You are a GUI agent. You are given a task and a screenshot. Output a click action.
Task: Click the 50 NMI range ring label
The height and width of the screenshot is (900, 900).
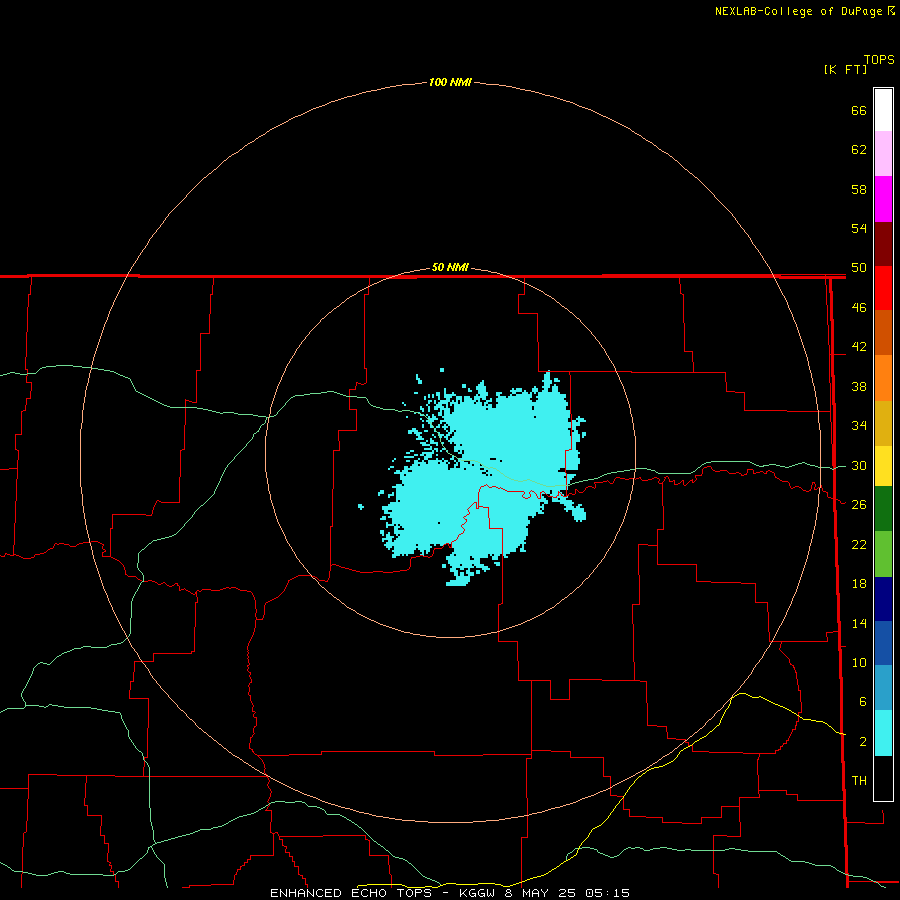tap(449, 267)
